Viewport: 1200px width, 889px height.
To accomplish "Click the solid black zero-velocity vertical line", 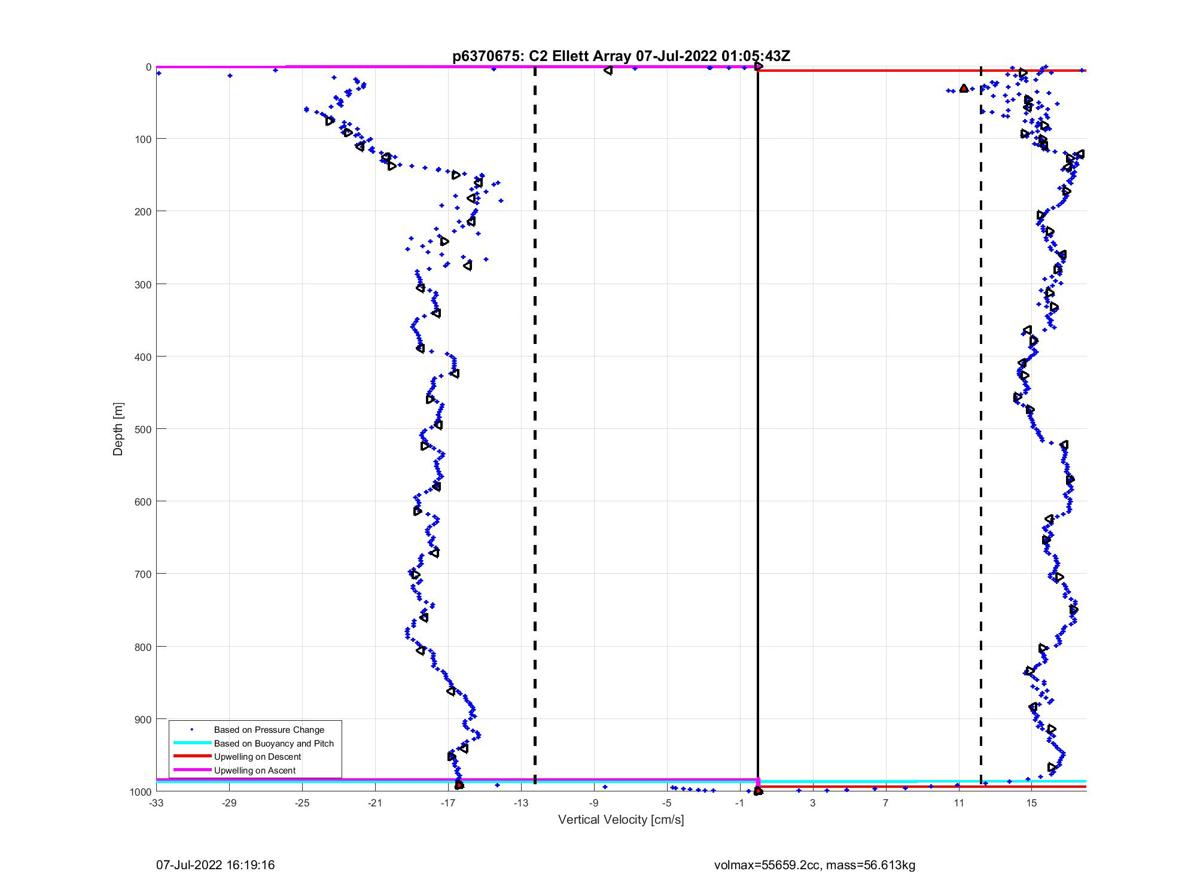I will pos(758,429).
